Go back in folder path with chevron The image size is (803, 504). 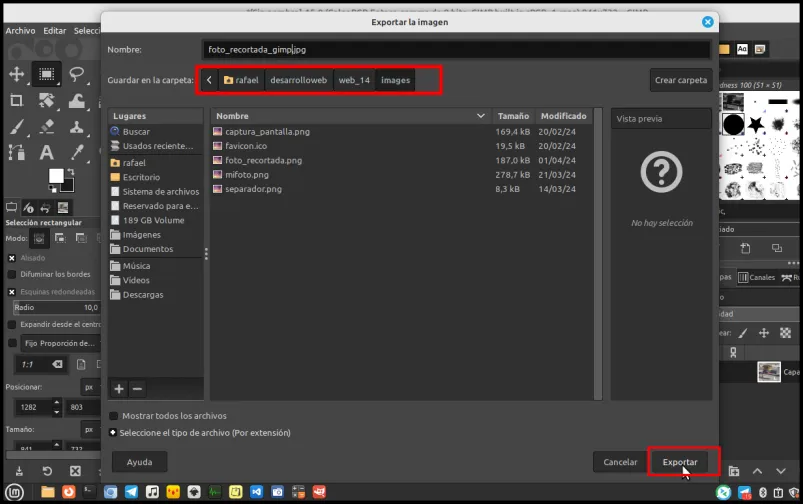coord(209,80)
